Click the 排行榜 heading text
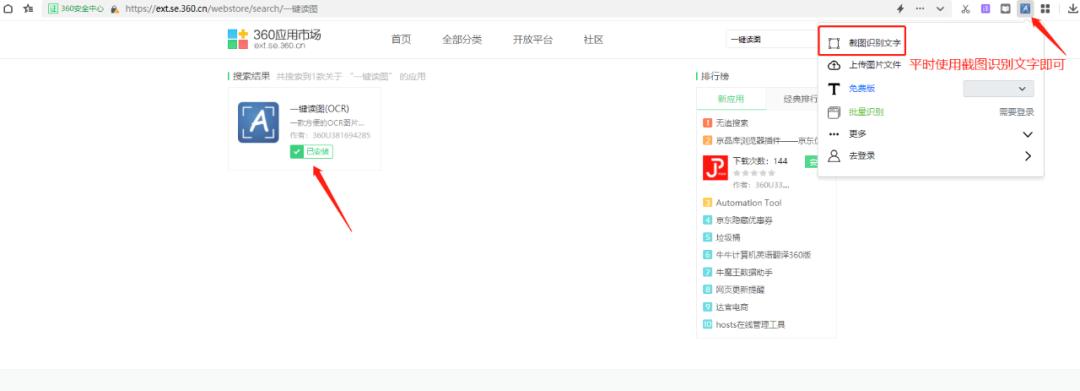The width and height of the screenshot is (1080, 391). 715,76
